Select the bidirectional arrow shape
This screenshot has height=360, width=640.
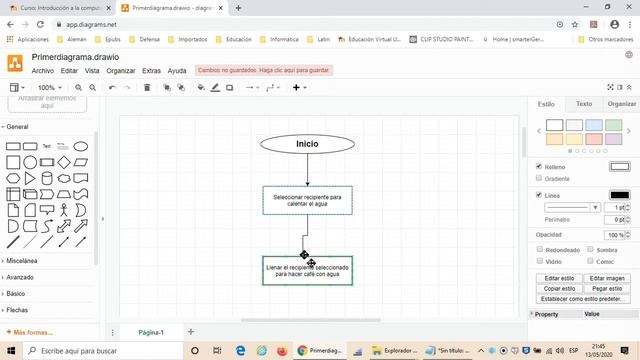tap(64, 226)
